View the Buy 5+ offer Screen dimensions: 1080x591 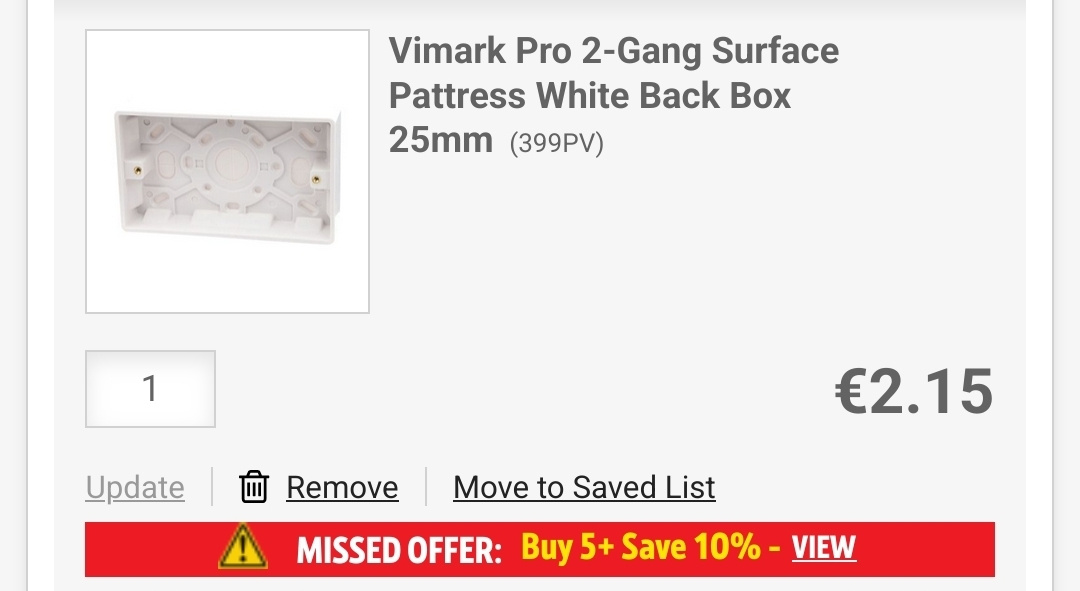pyautogui.click(x=824, y=548)
